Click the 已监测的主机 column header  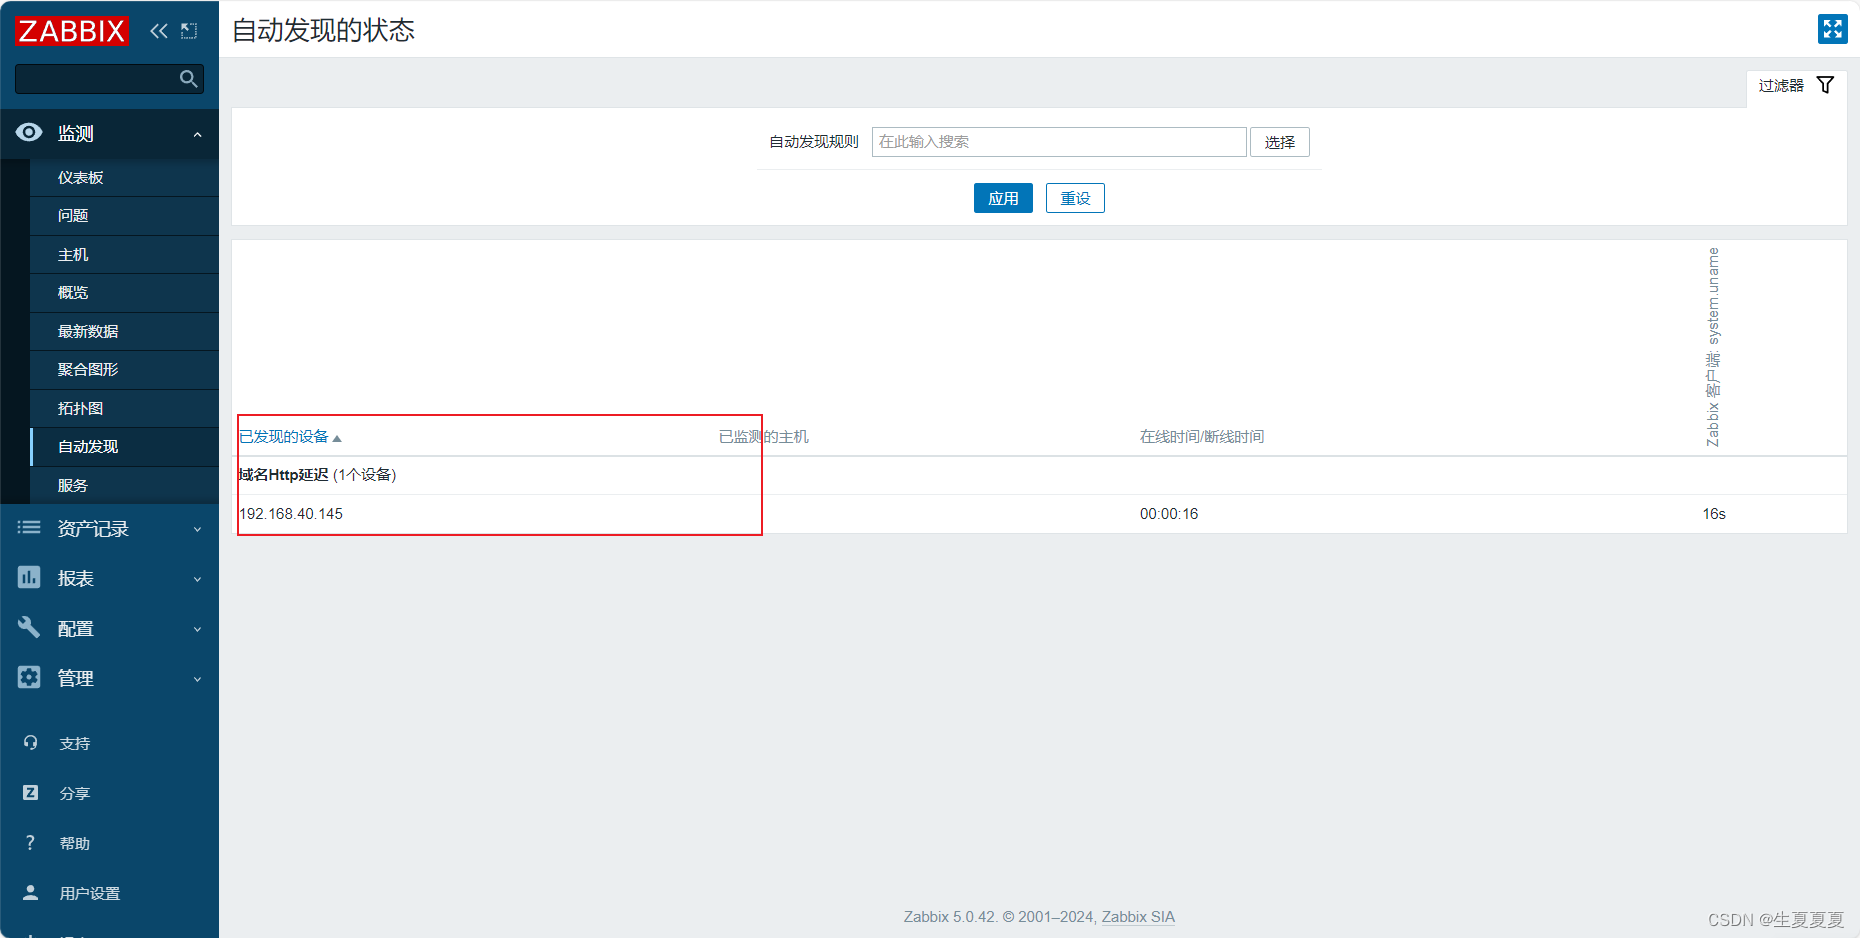[x=763, y=437]
